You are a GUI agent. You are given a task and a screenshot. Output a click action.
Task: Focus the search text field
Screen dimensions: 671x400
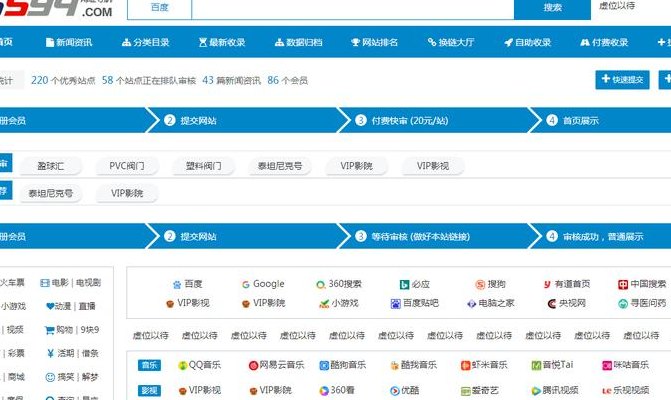[x=353, y=8]
